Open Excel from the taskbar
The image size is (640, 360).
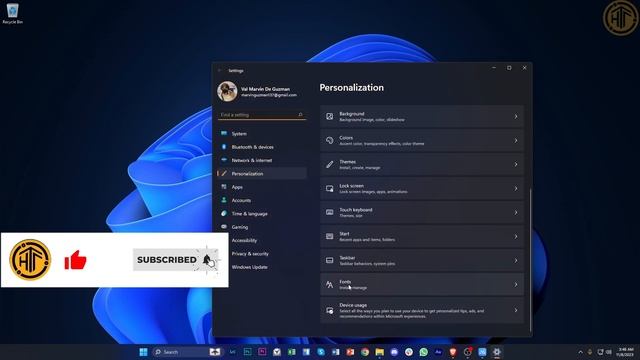291,352
